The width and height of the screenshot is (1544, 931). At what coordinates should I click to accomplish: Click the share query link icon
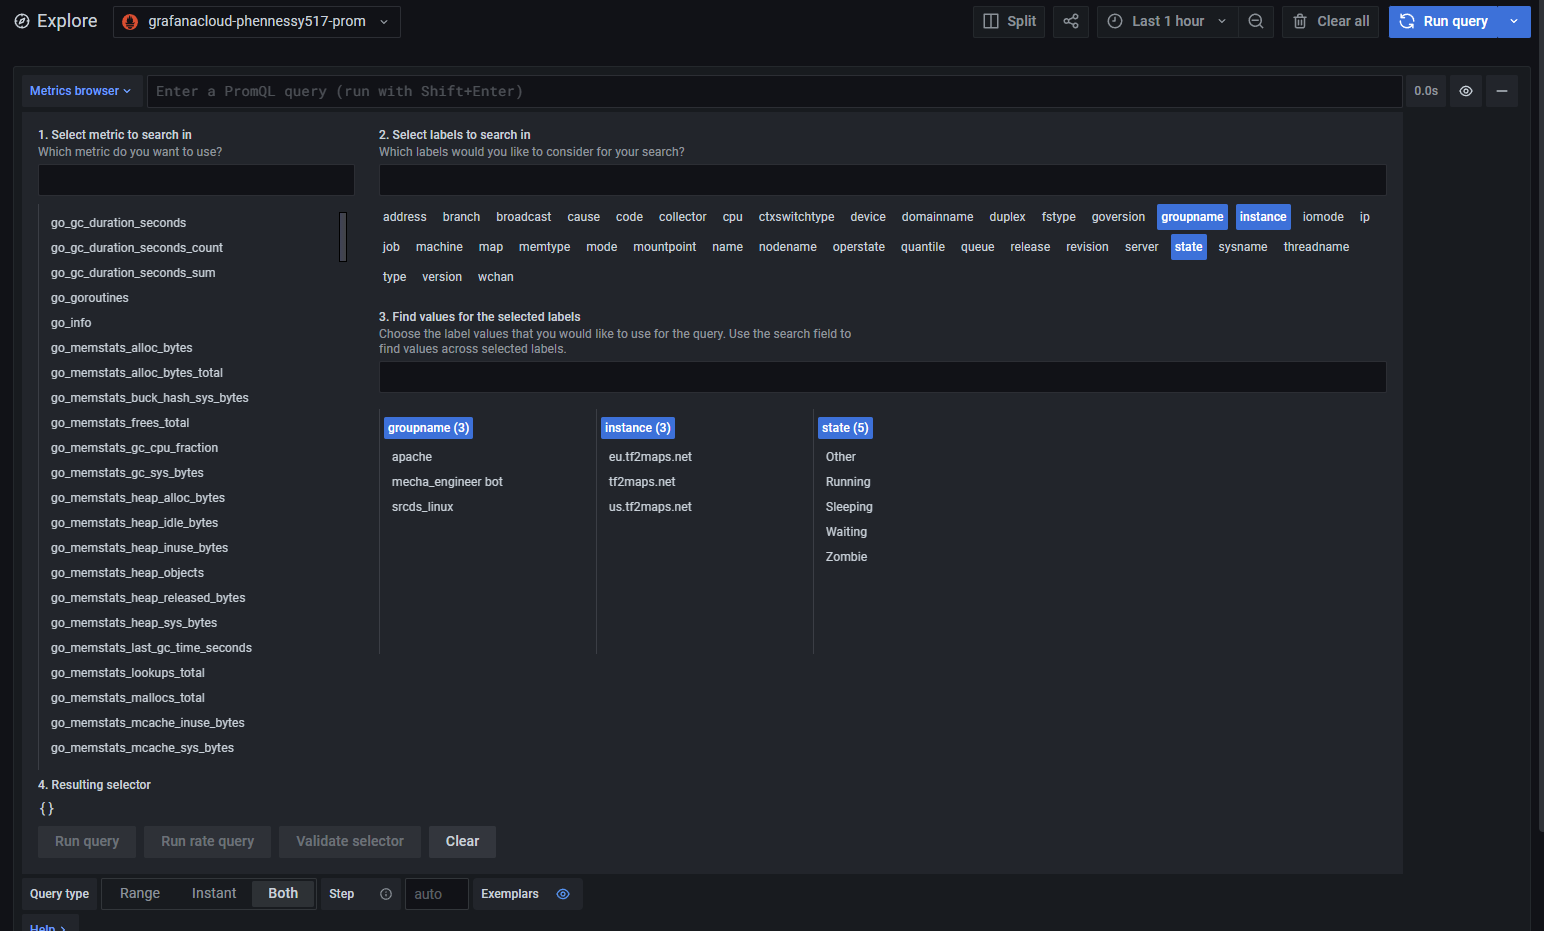(1070, 21)
